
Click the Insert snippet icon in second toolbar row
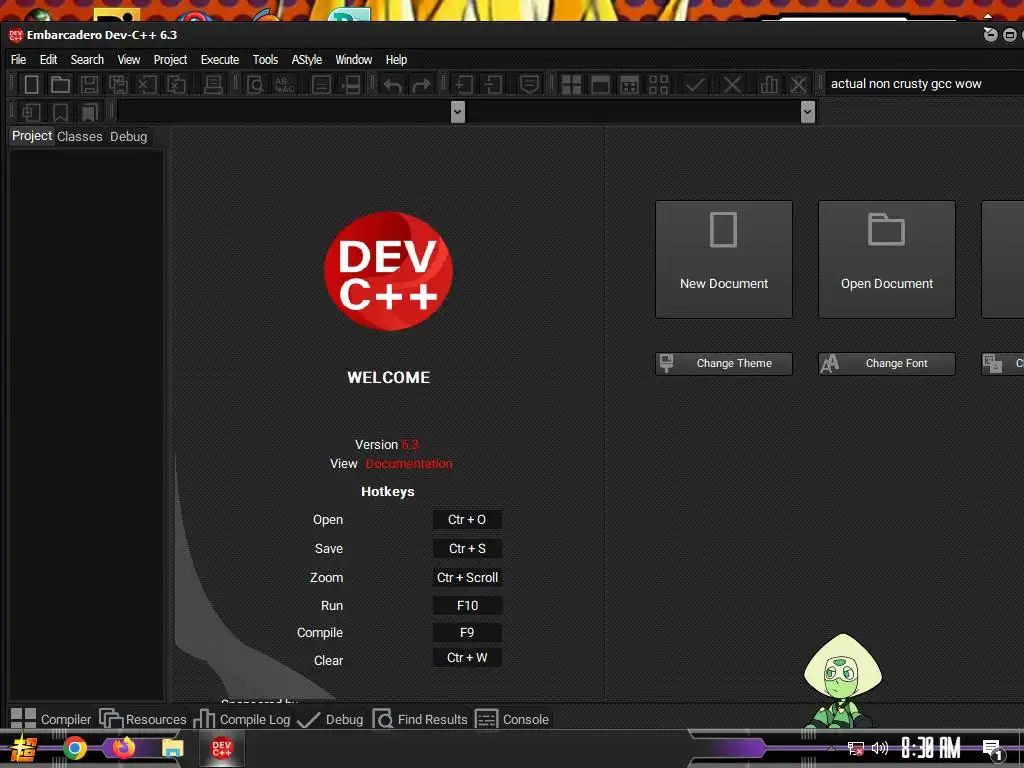(31, 112)
